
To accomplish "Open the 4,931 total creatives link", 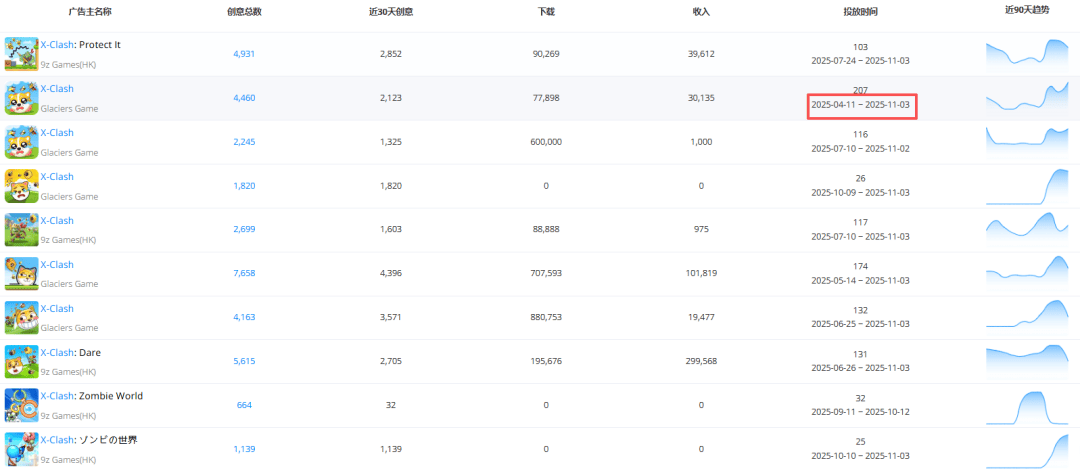I will (x=244, y=54).
